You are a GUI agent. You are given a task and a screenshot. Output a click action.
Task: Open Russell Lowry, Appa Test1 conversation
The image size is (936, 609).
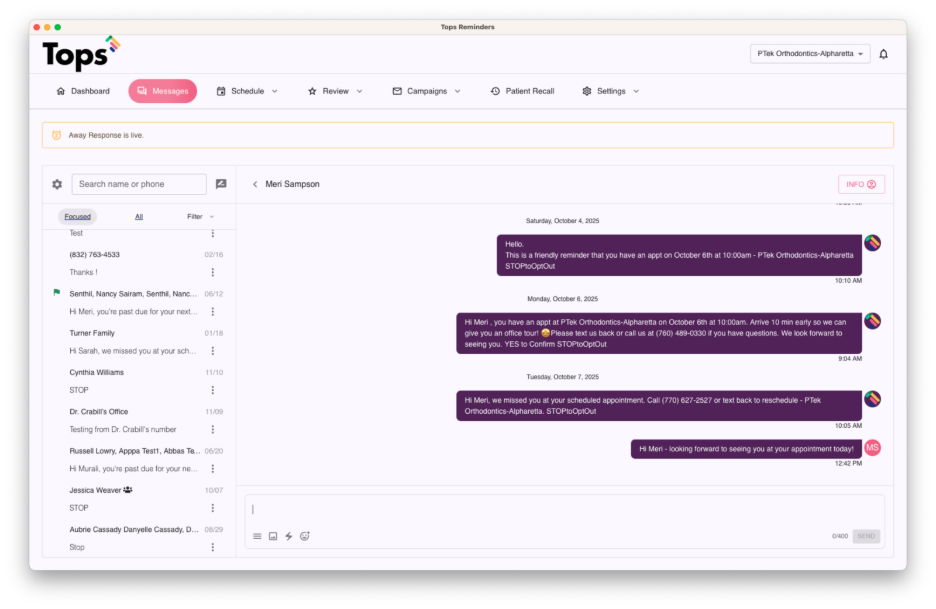(139, 460)
